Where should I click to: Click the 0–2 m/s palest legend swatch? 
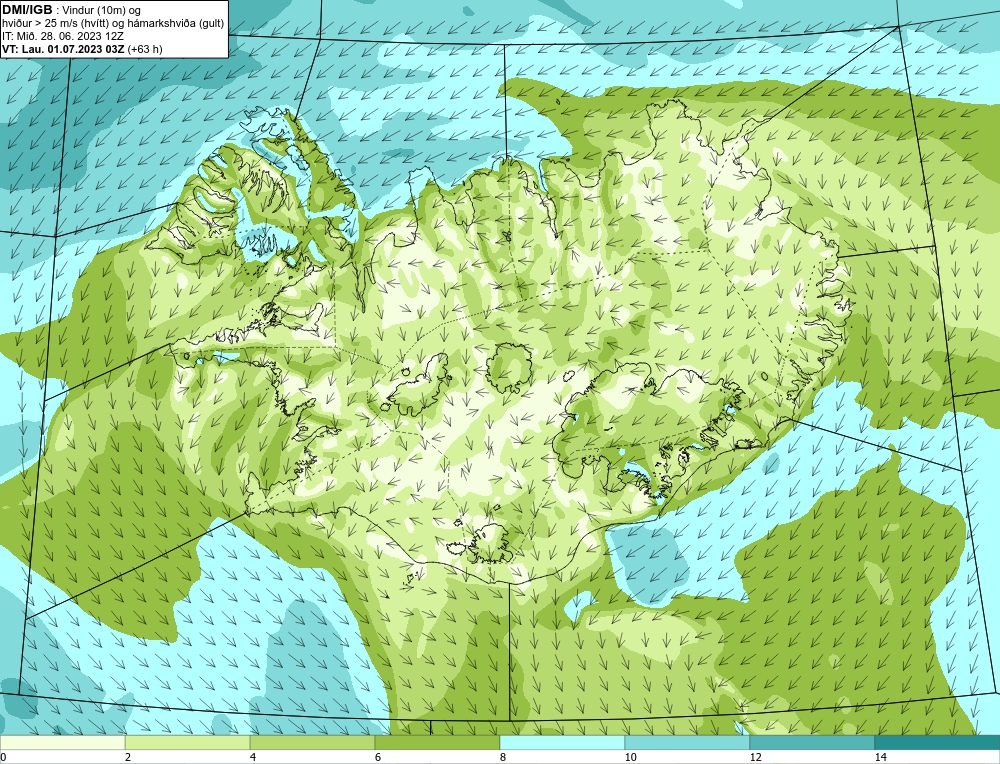tap(62, 742)
